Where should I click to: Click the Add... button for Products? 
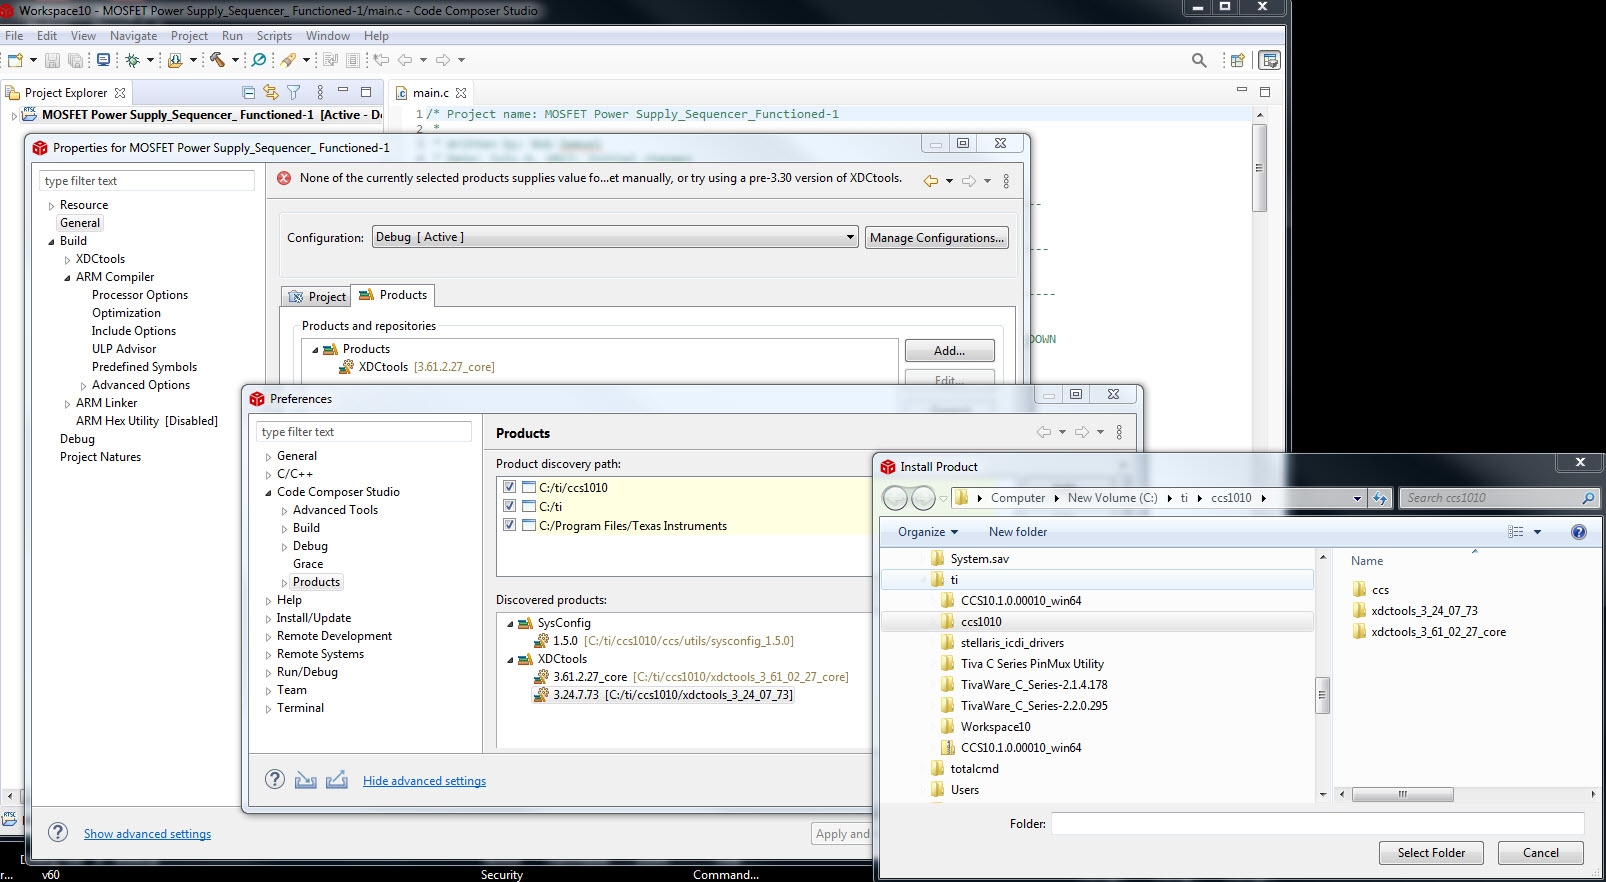(949, 350)
